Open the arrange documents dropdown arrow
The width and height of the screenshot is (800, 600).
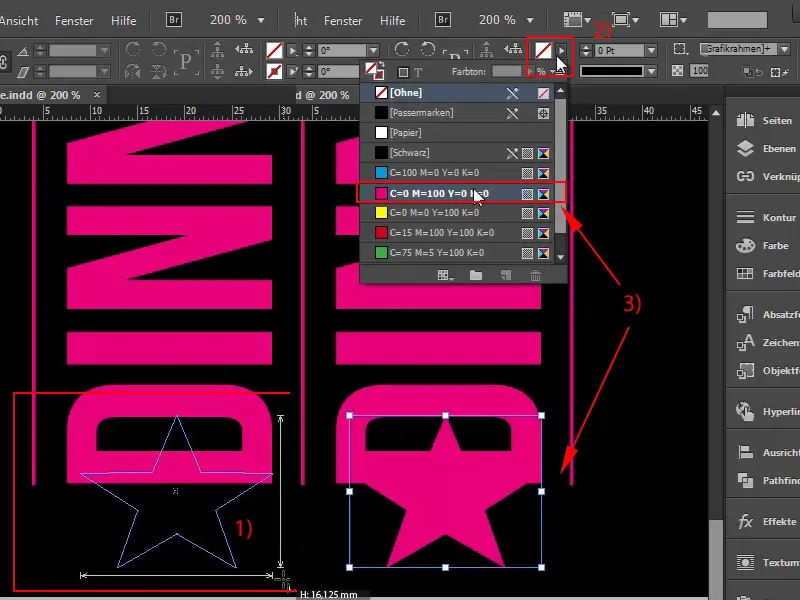pyautogui.click(x=683, y=20)
